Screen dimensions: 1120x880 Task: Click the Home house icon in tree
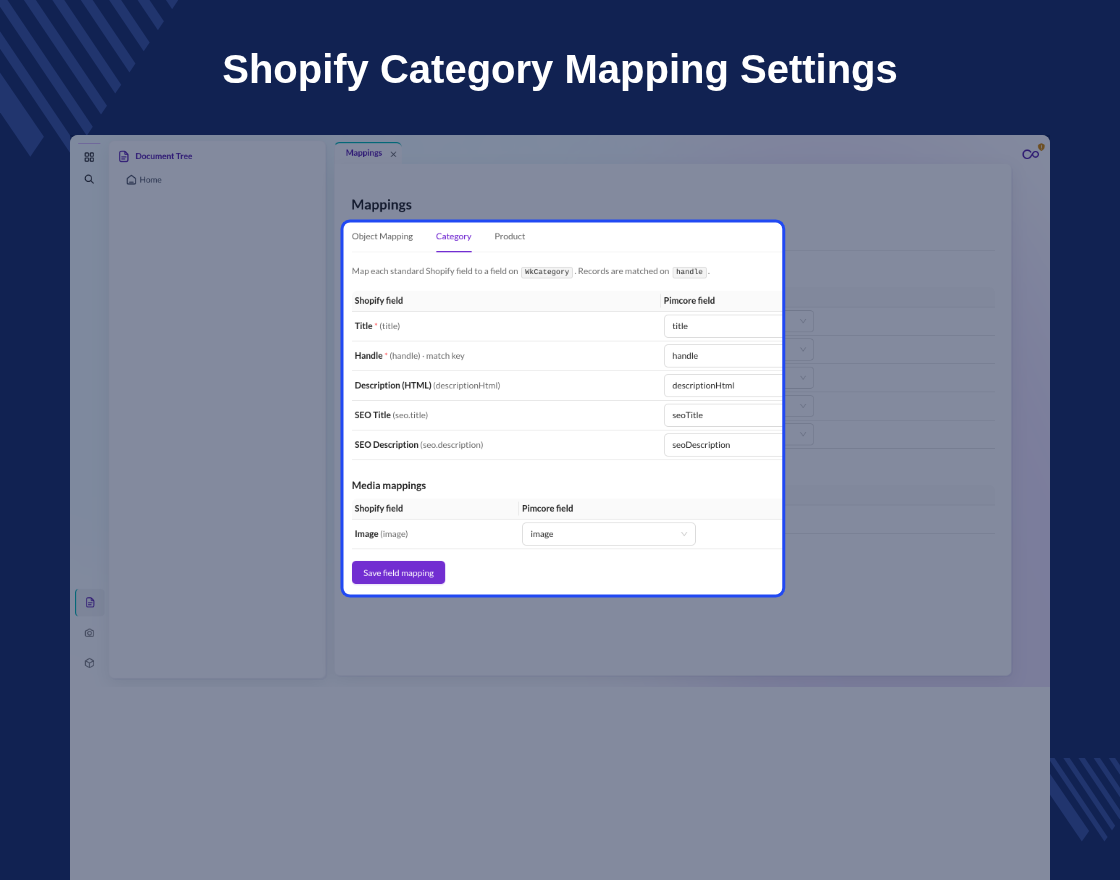131,180
